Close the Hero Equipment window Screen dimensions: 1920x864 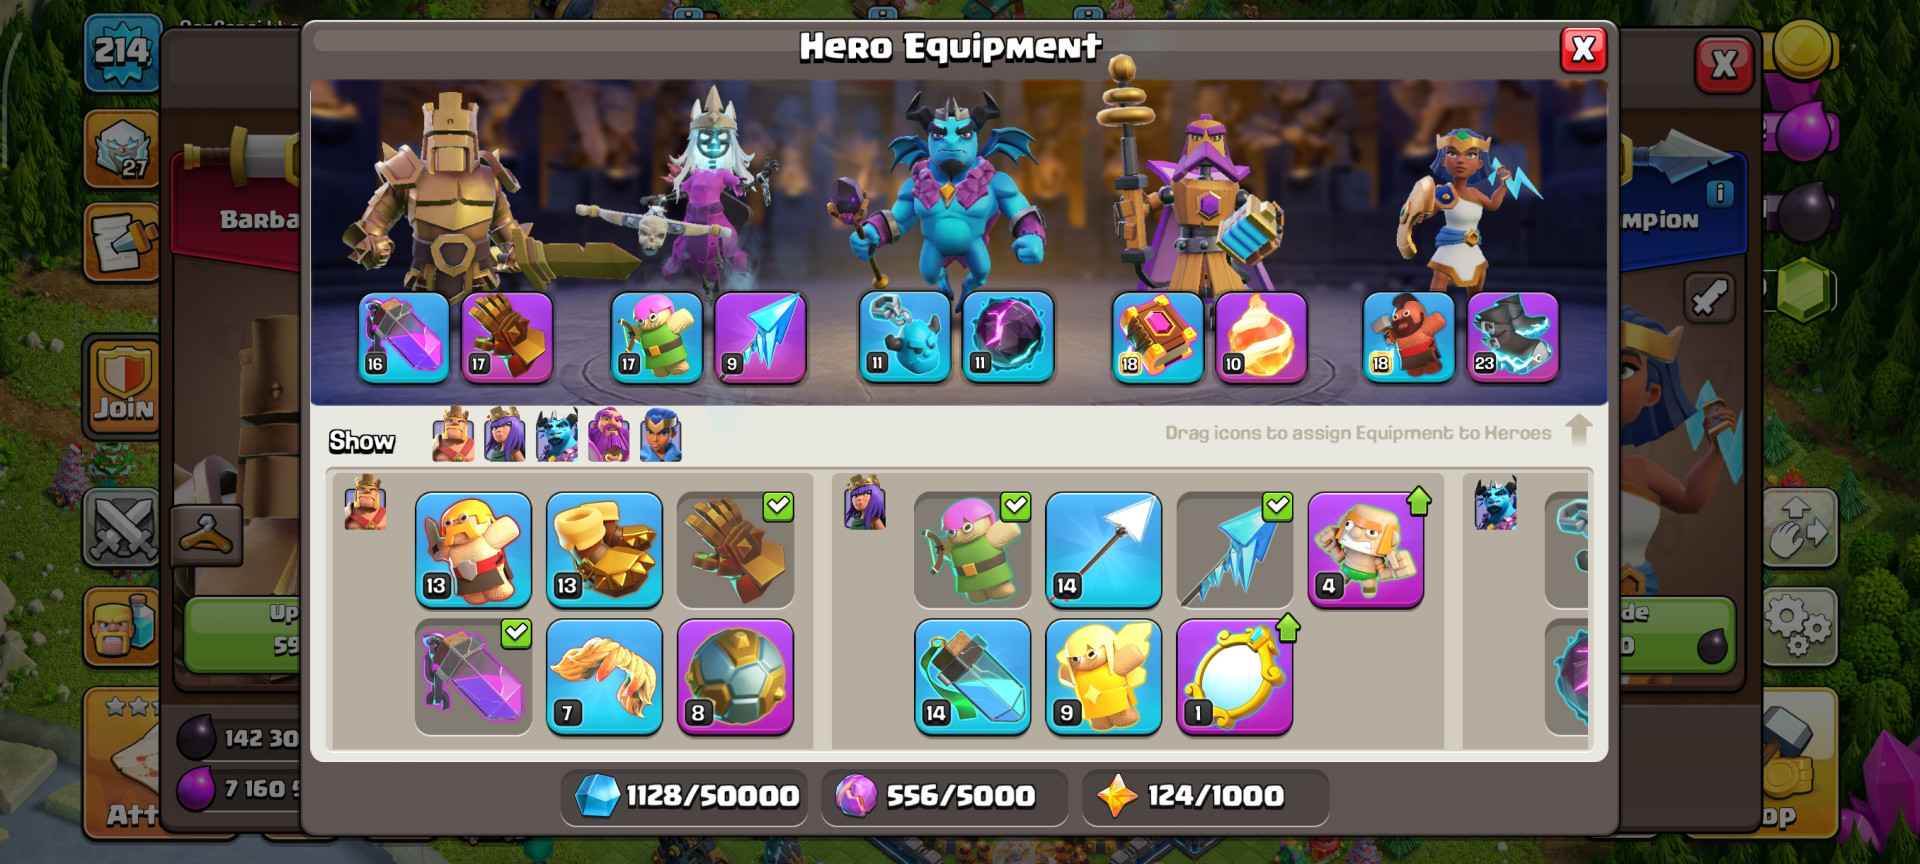[1583, 48]
